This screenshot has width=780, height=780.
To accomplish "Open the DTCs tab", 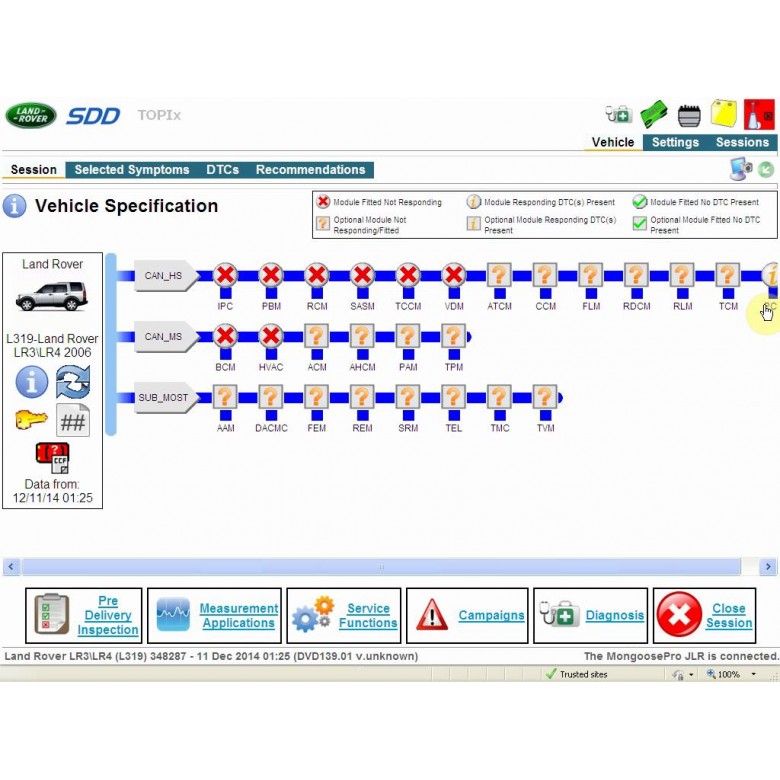I will pos(222,170).
